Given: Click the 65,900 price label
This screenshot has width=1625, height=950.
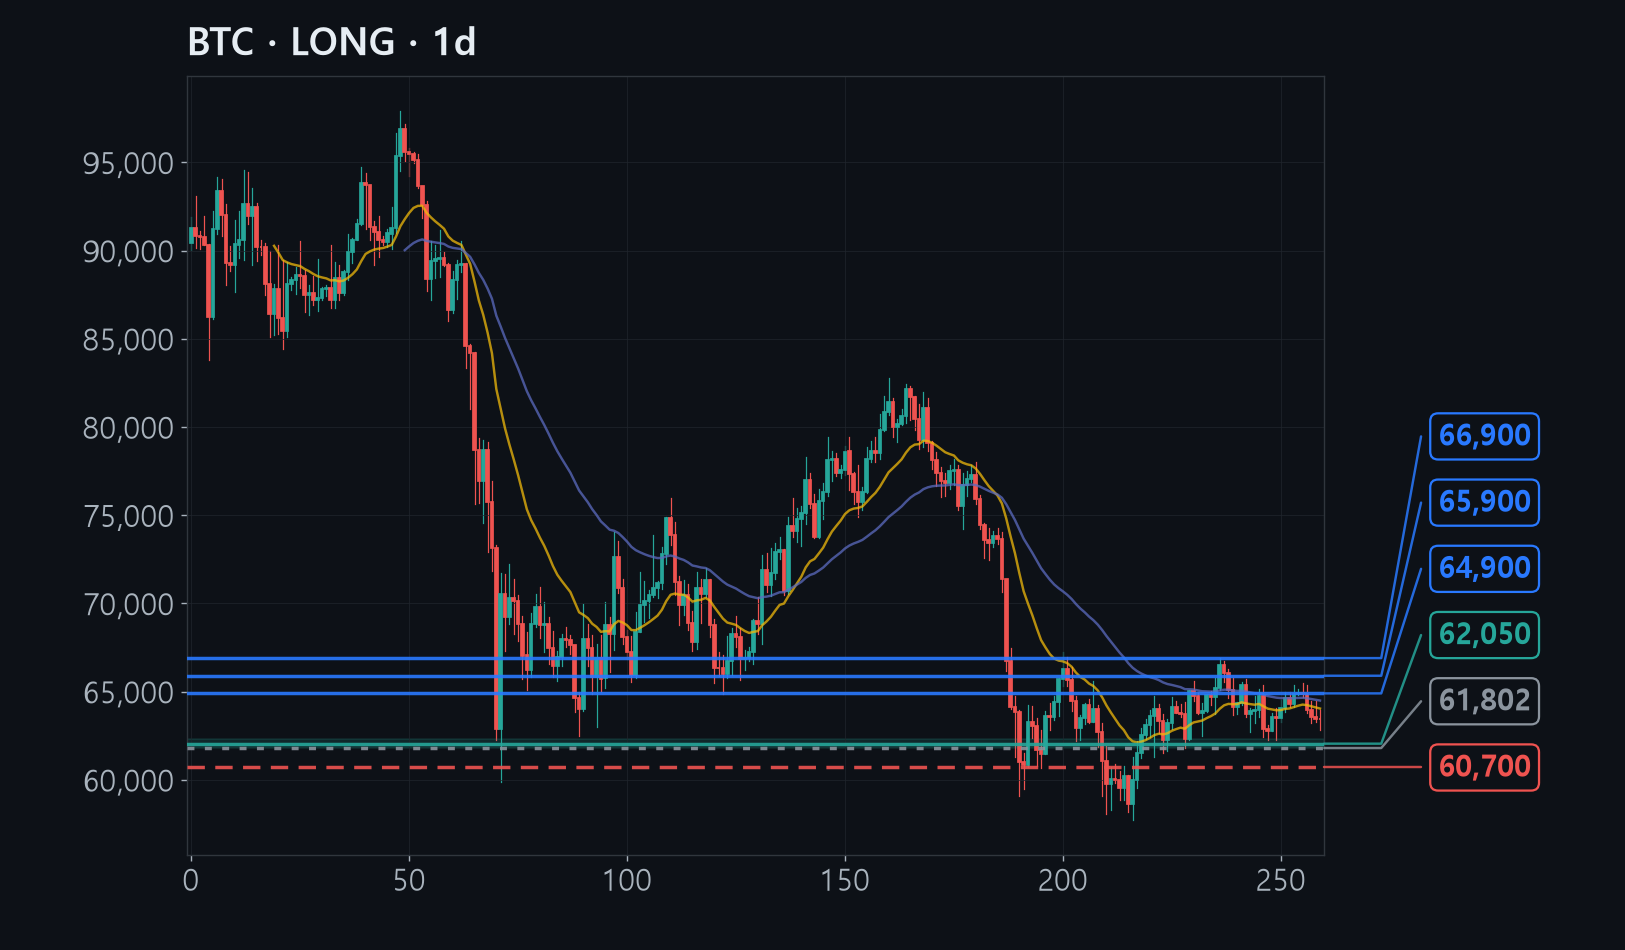Looking at the screenshot, I should pyautogui.click(x=1484, y=502).
